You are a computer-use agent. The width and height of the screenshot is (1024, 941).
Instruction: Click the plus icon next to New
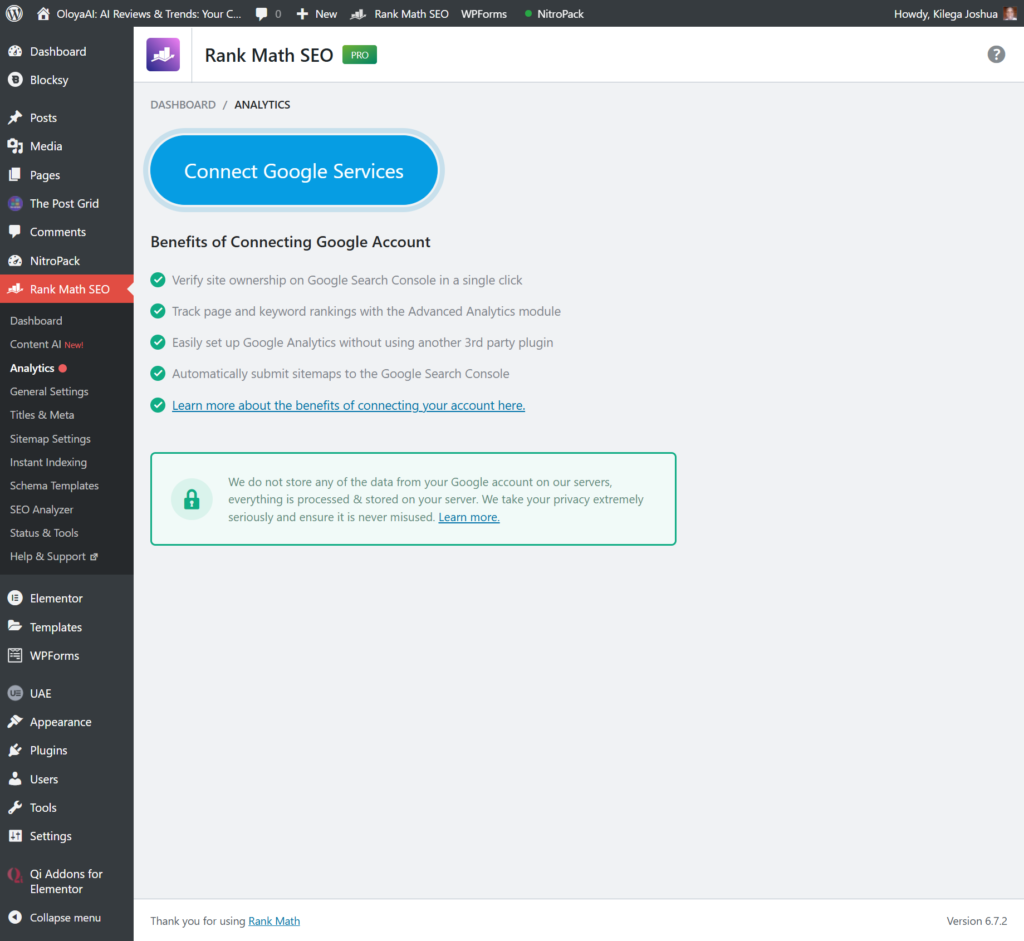click(x=302, y=14)
